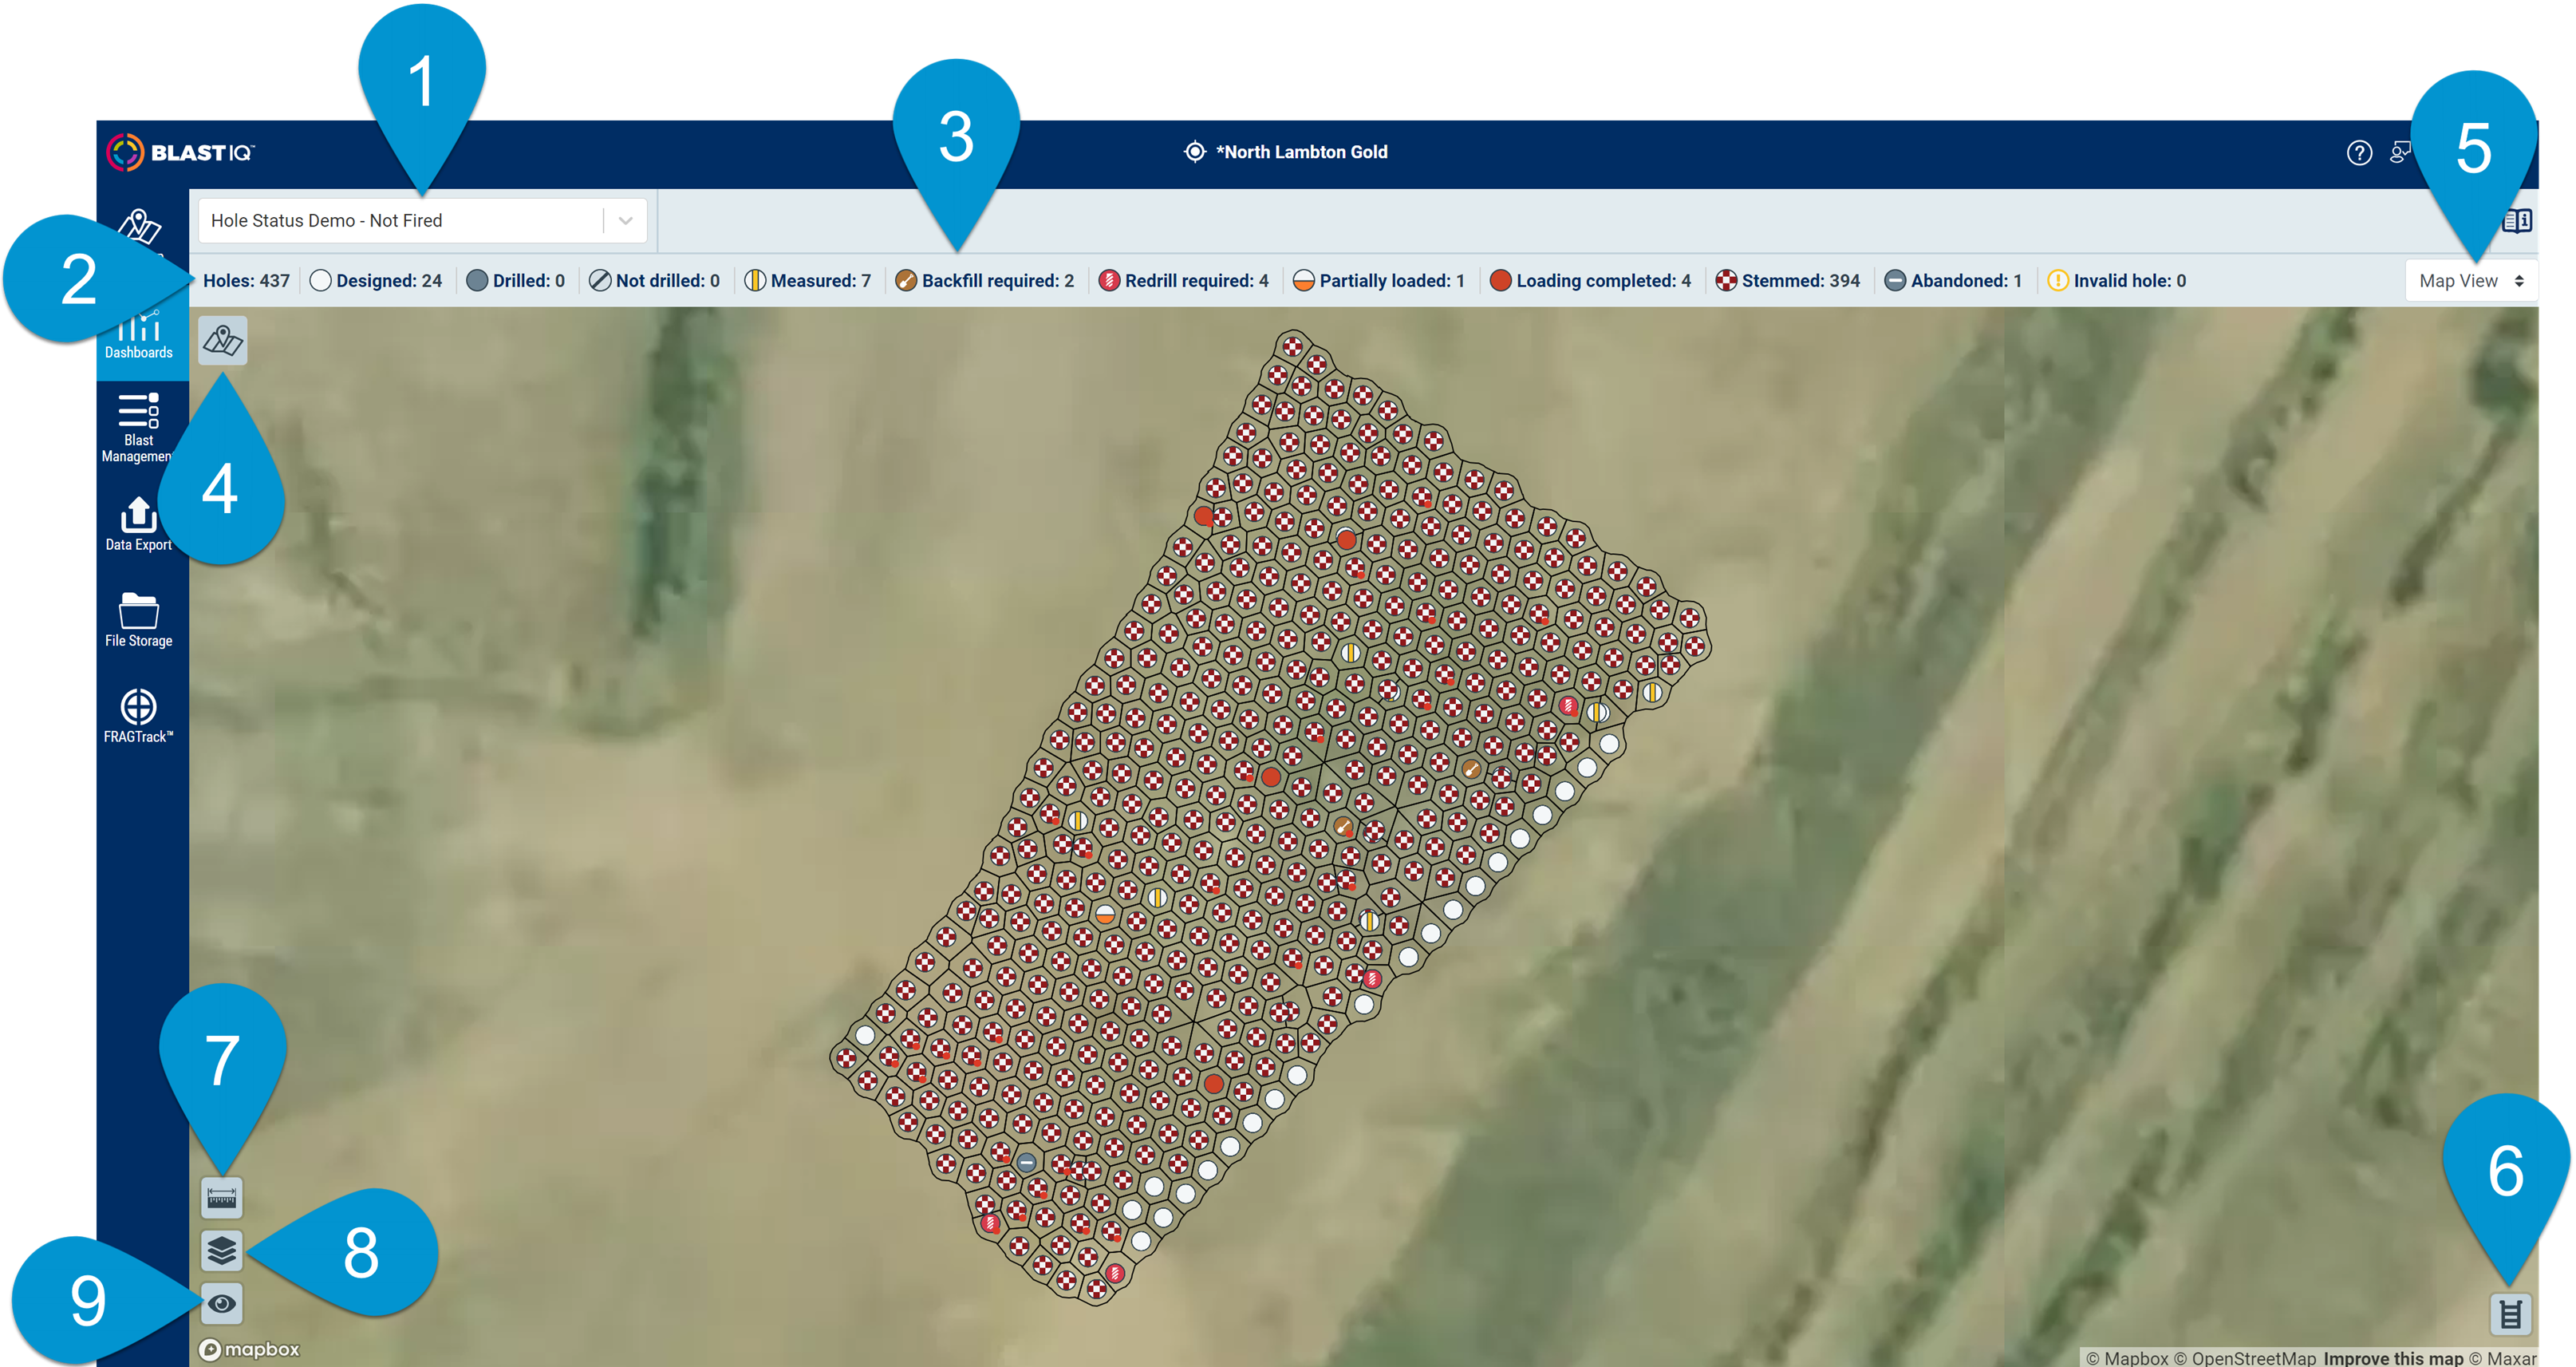Click the 'Not drilled: 0' status

pyautogui.click(x=655, y=281)
